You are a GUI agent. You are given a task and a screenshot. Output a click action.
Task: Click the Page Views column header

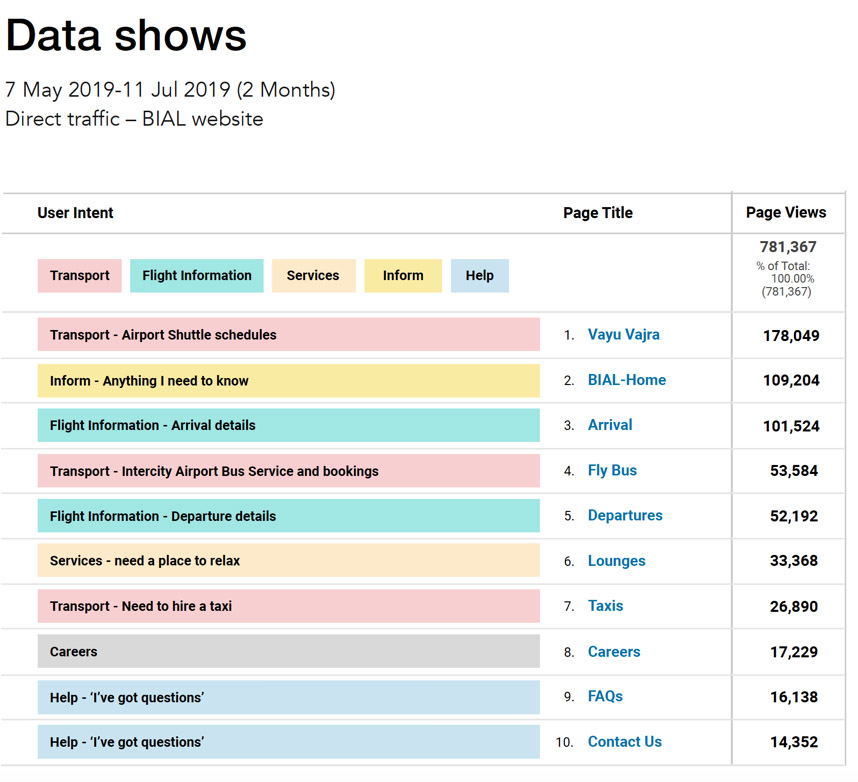[x=786, y=213]
